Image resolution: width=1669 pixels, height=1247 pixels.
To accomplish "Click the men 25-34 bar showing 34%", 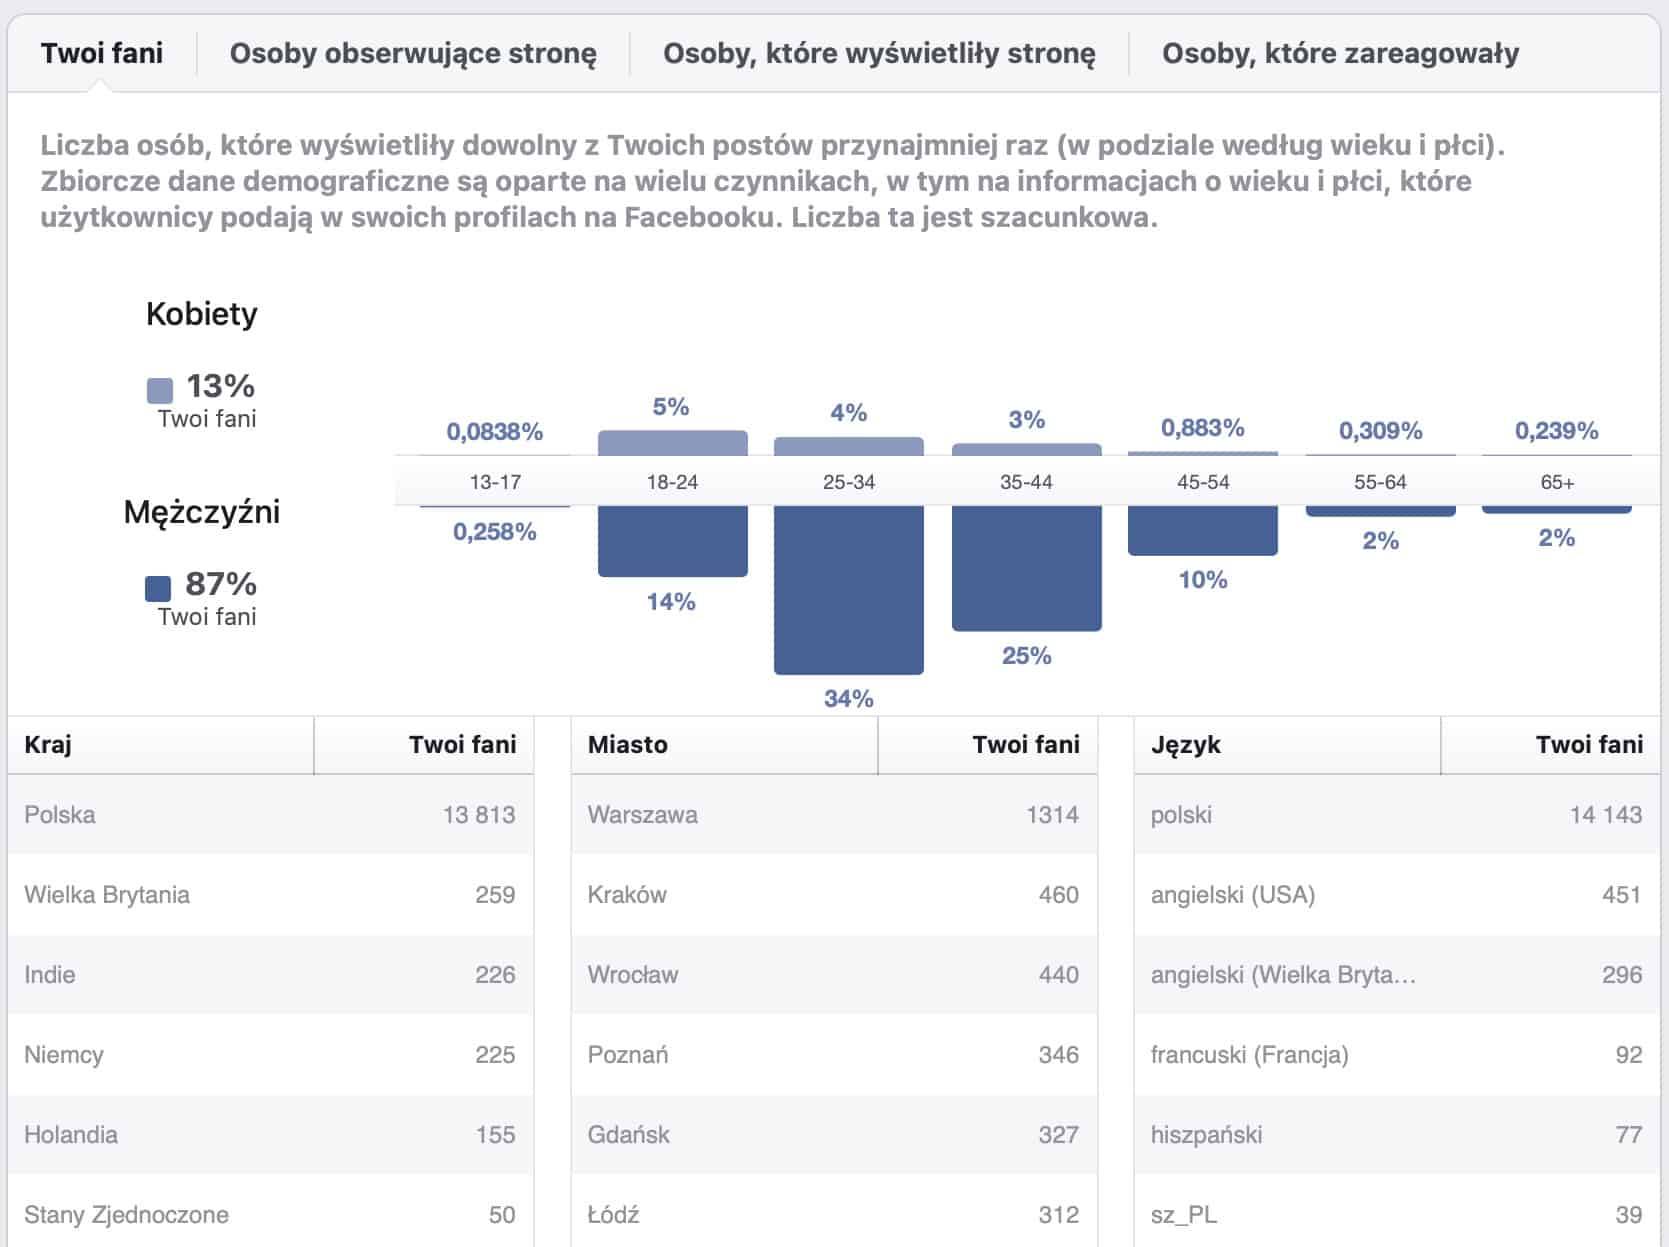I will 848,588.
